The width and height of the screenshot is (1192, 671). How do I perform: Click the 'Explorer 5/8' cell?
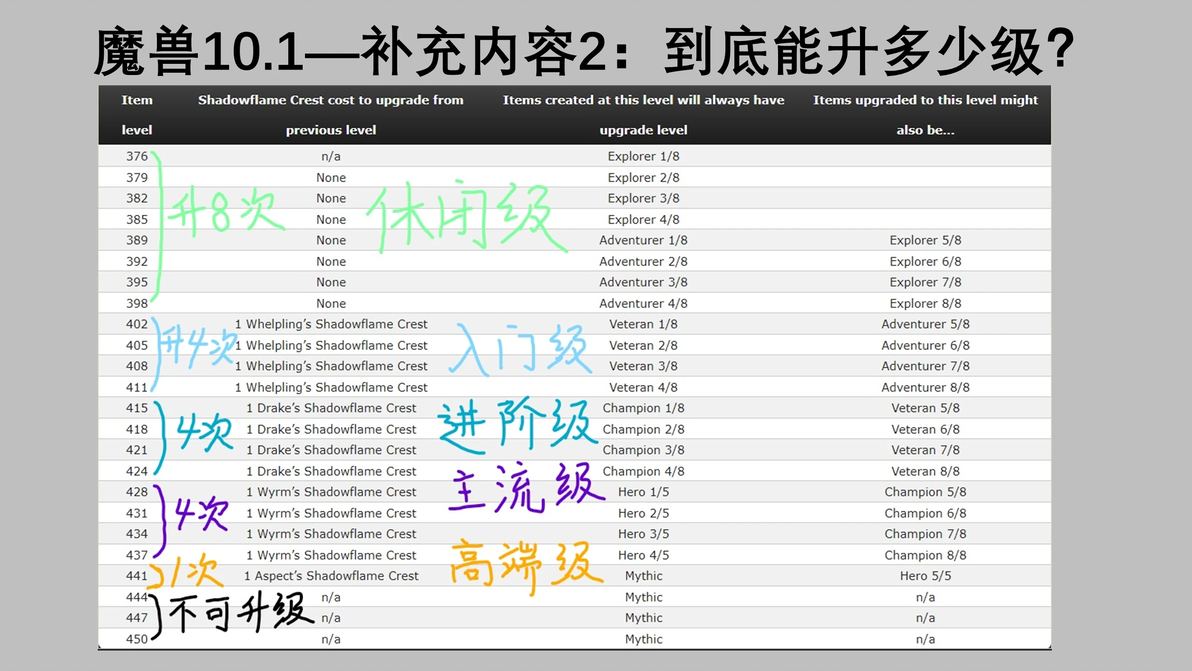pos(925,240)
